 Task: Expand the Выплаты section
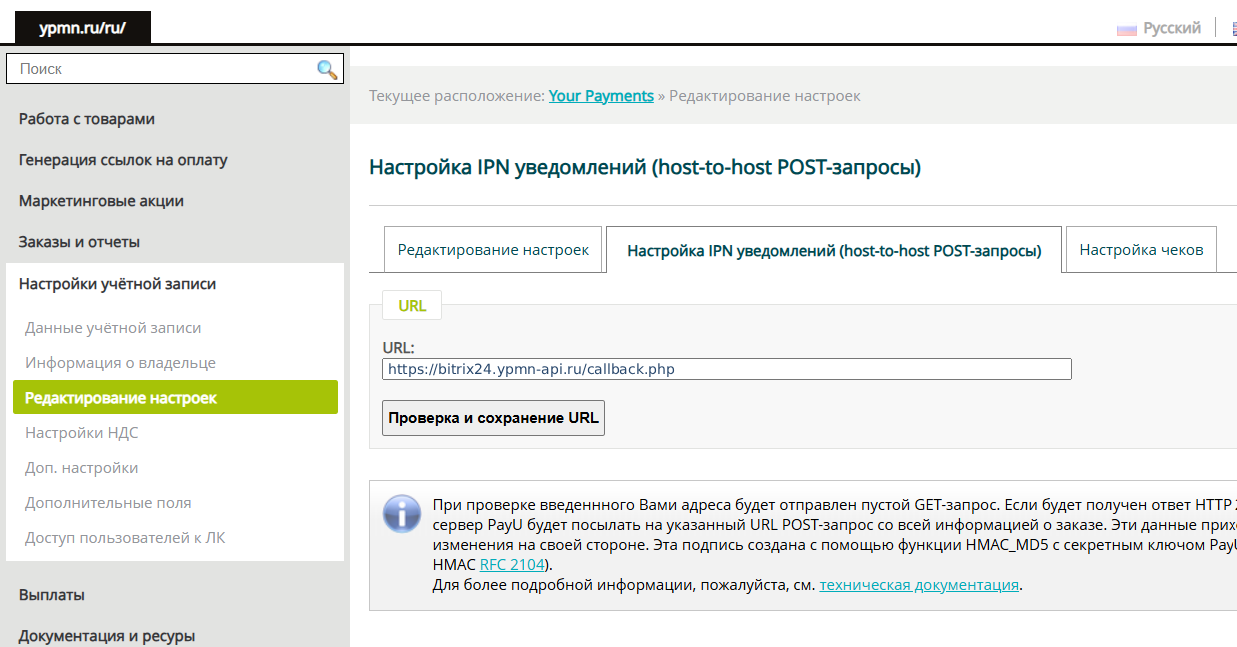click(51, 595)
